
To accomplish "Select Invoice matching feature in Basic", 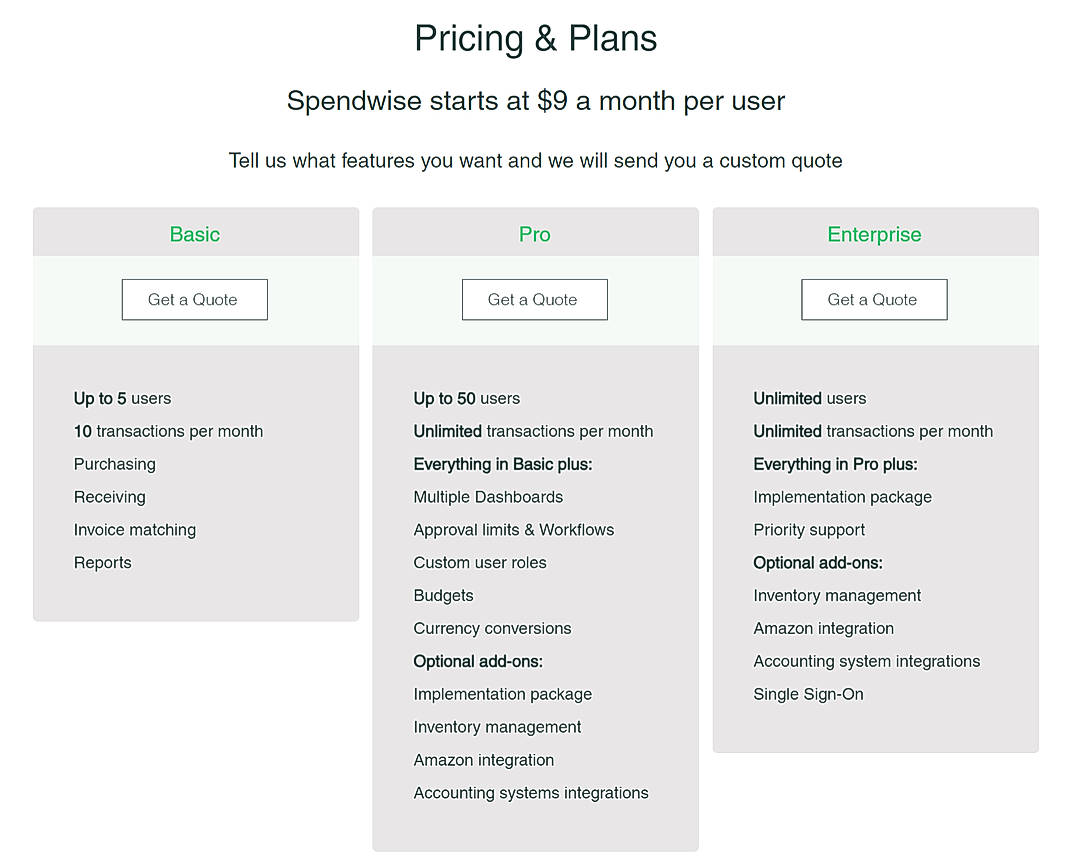I will coord(134,530).
